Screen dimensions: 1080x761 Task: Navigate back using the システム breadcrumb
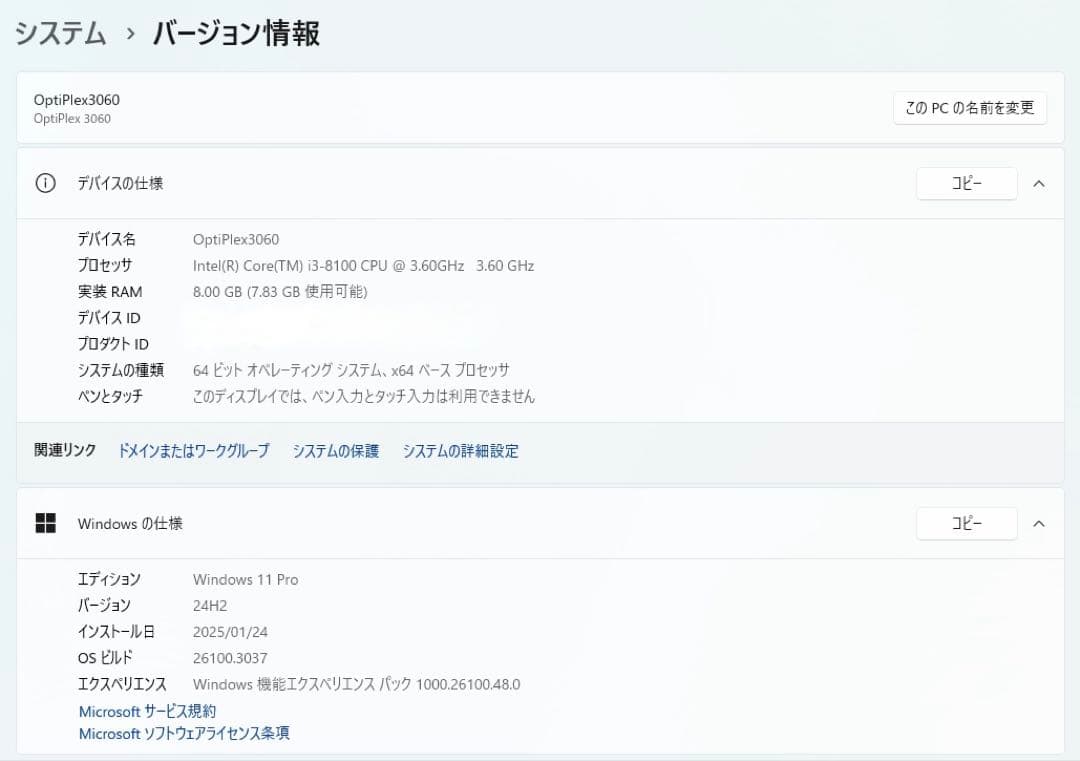pos(58,33)
